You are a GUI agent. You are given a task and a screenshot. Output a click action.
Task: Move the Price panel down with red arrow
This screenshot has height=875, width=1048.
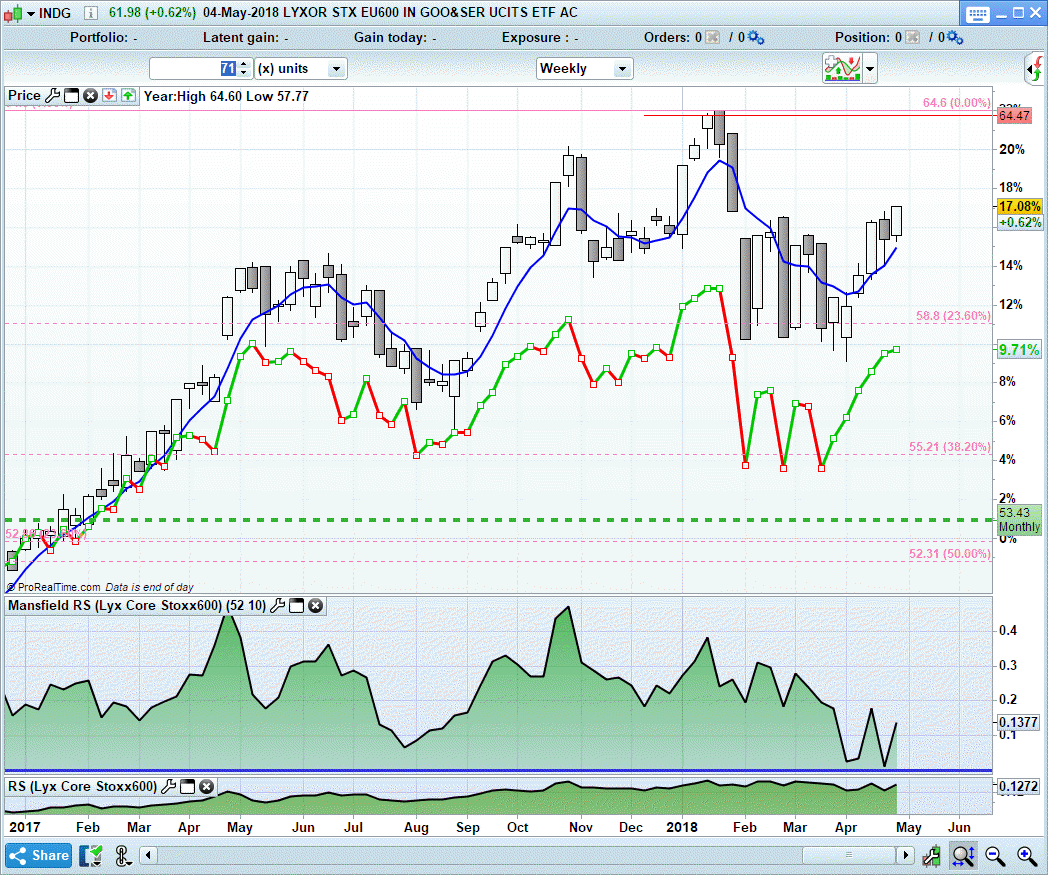click(110, 96)
